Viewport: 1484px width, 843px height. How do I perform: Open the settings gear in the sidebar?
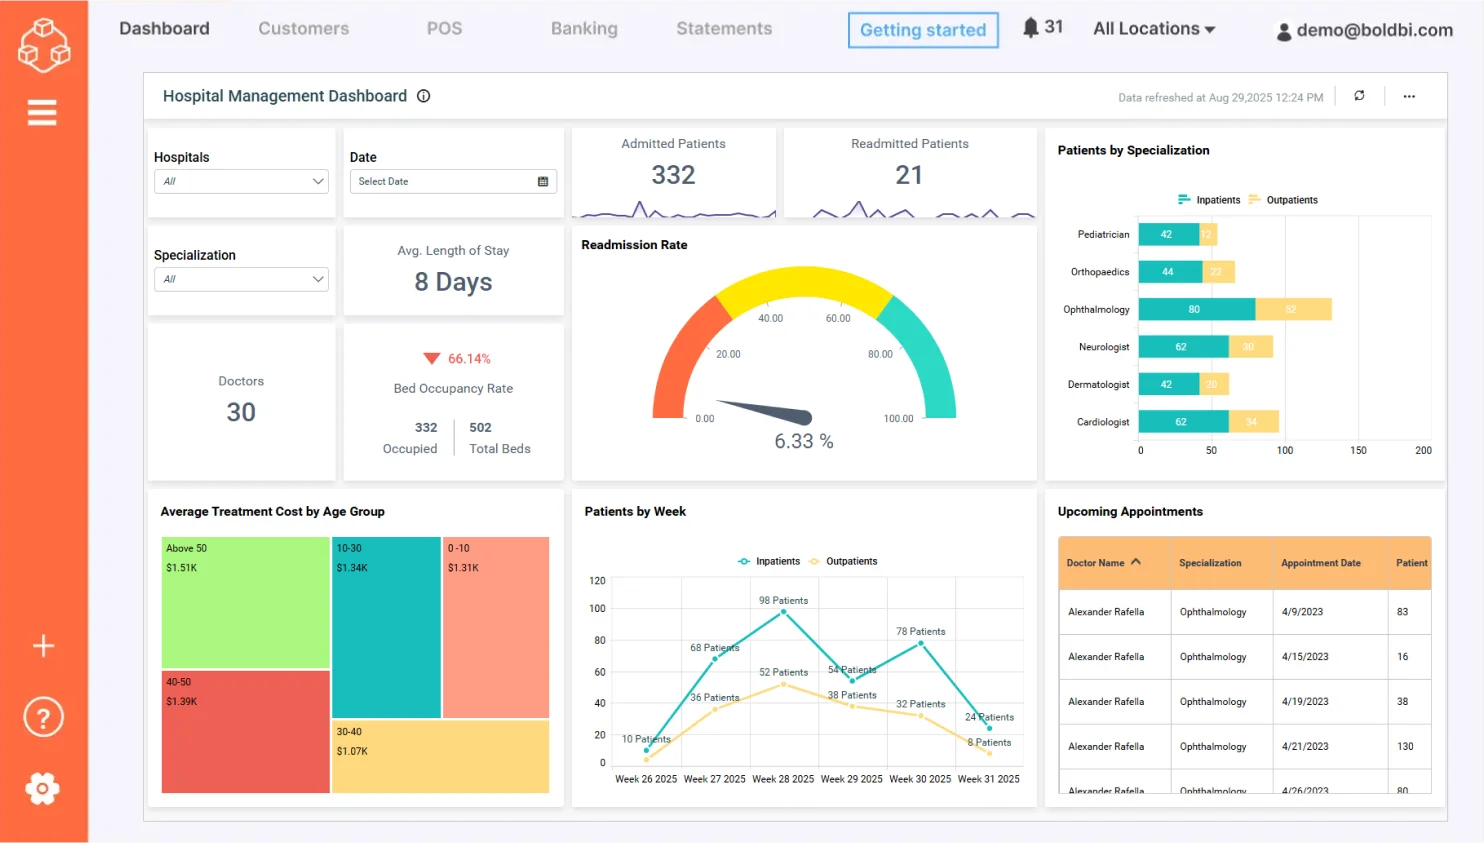[x=42, y=789]
